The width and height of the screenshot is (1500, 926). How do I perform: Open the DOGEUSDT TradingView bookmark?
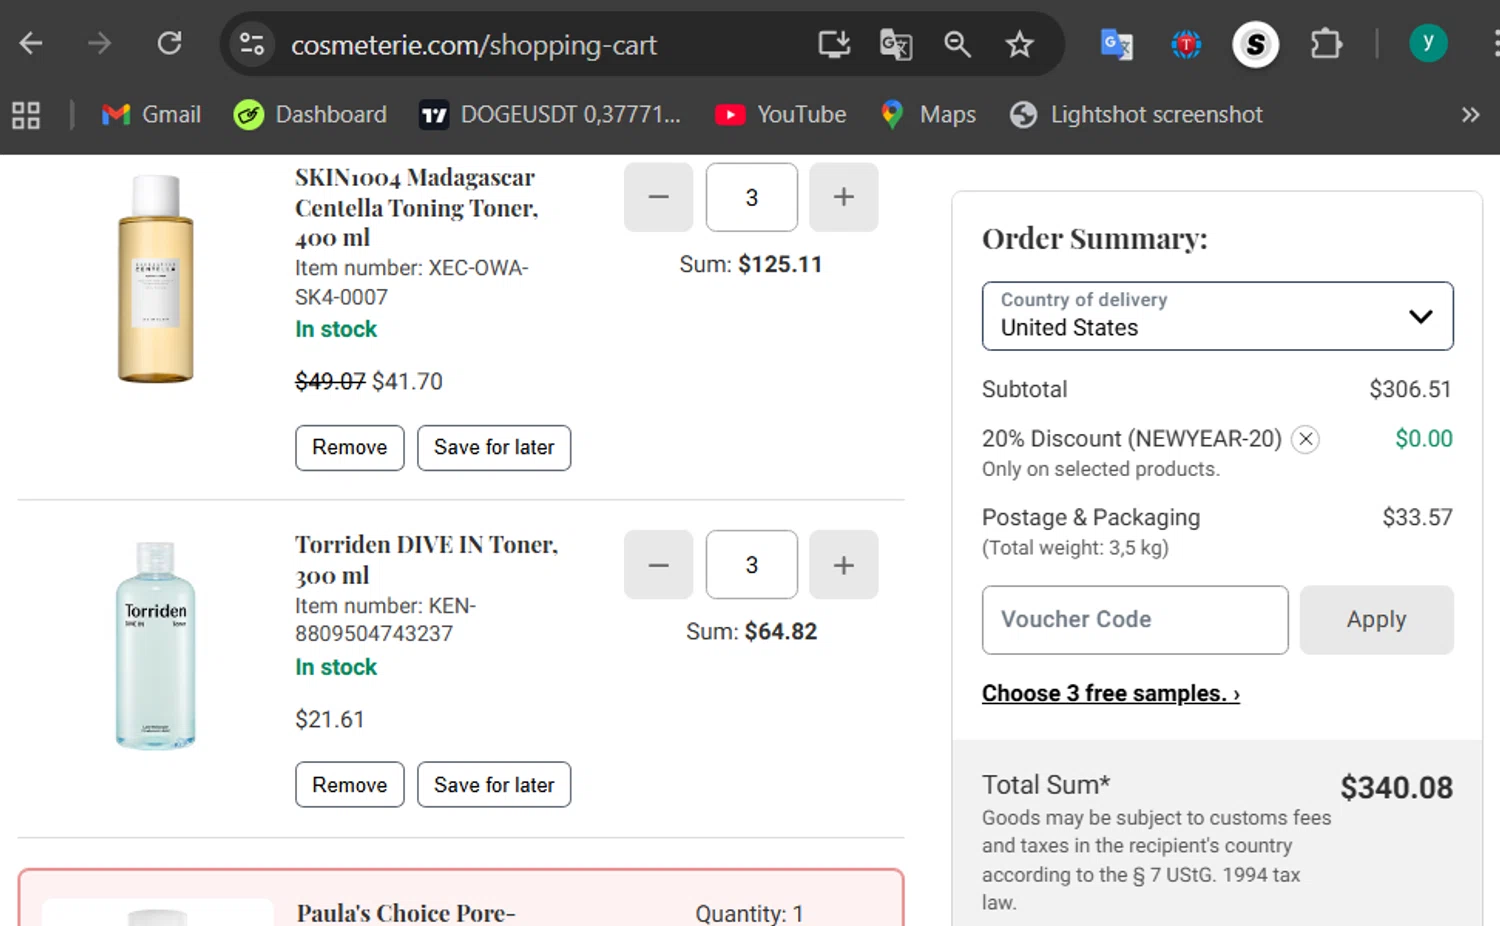(550, 115)
